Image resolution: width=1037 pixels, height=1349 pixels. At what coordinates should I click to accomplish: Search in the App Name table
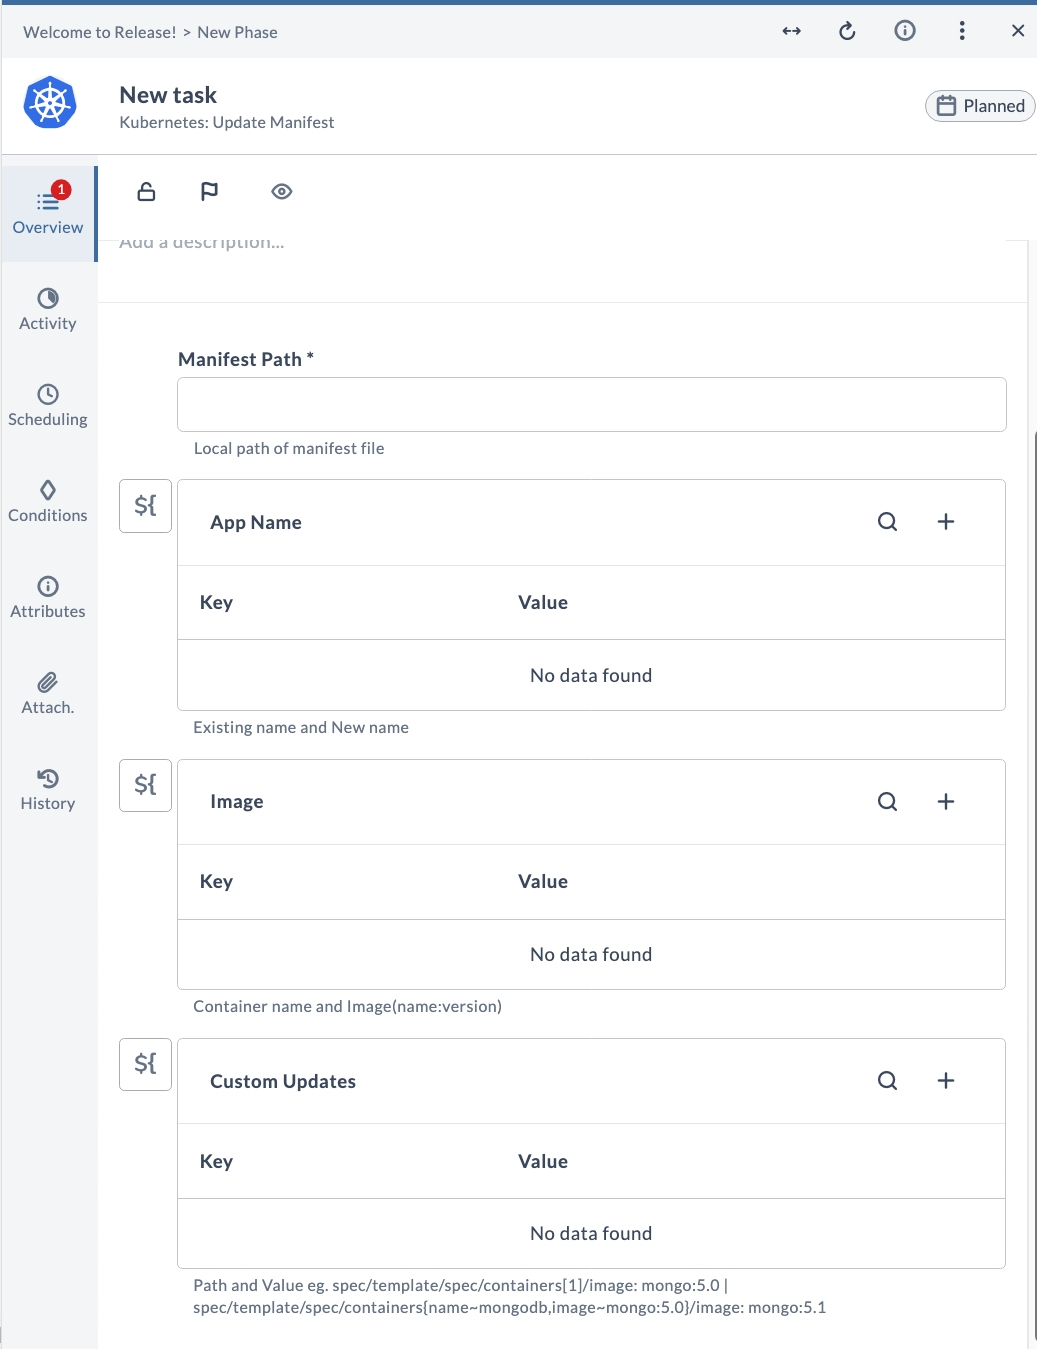point(888,522)
